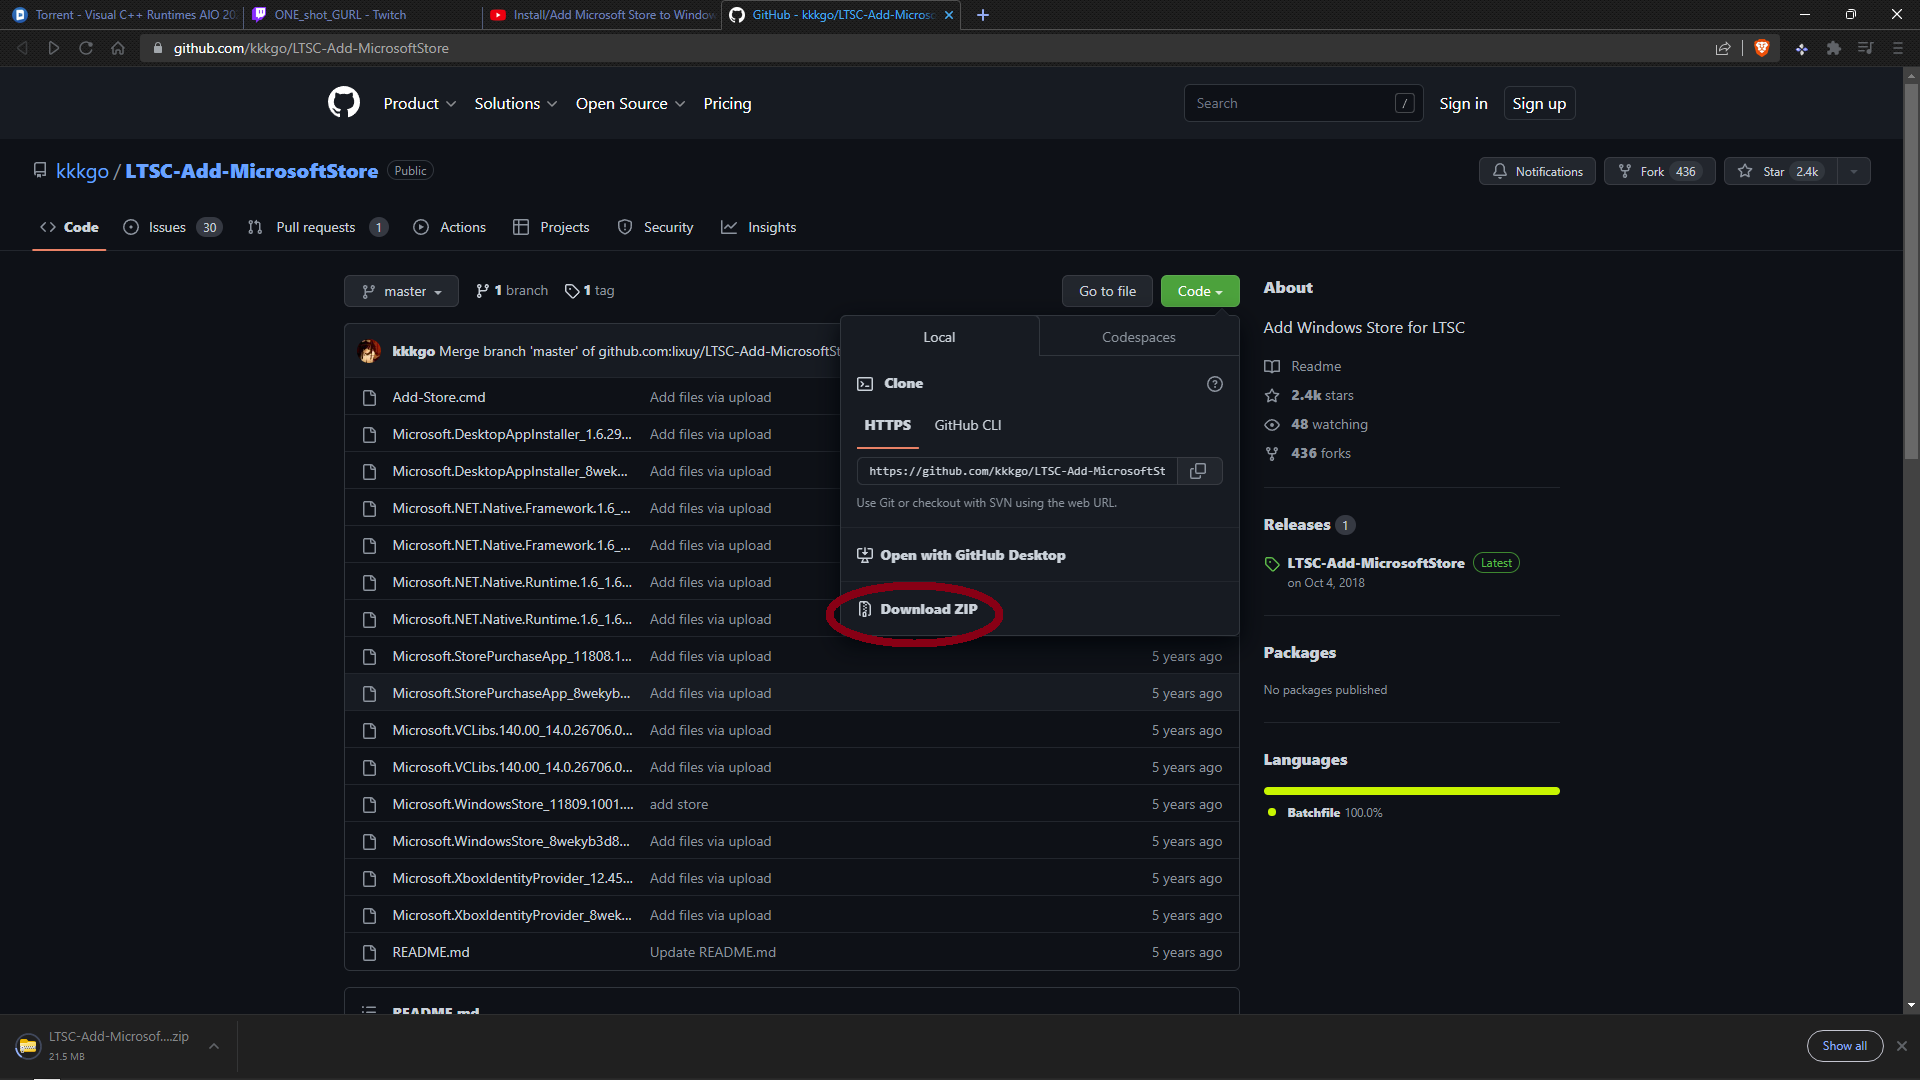Expand the Open Source menu

click(x=630, y=104)
